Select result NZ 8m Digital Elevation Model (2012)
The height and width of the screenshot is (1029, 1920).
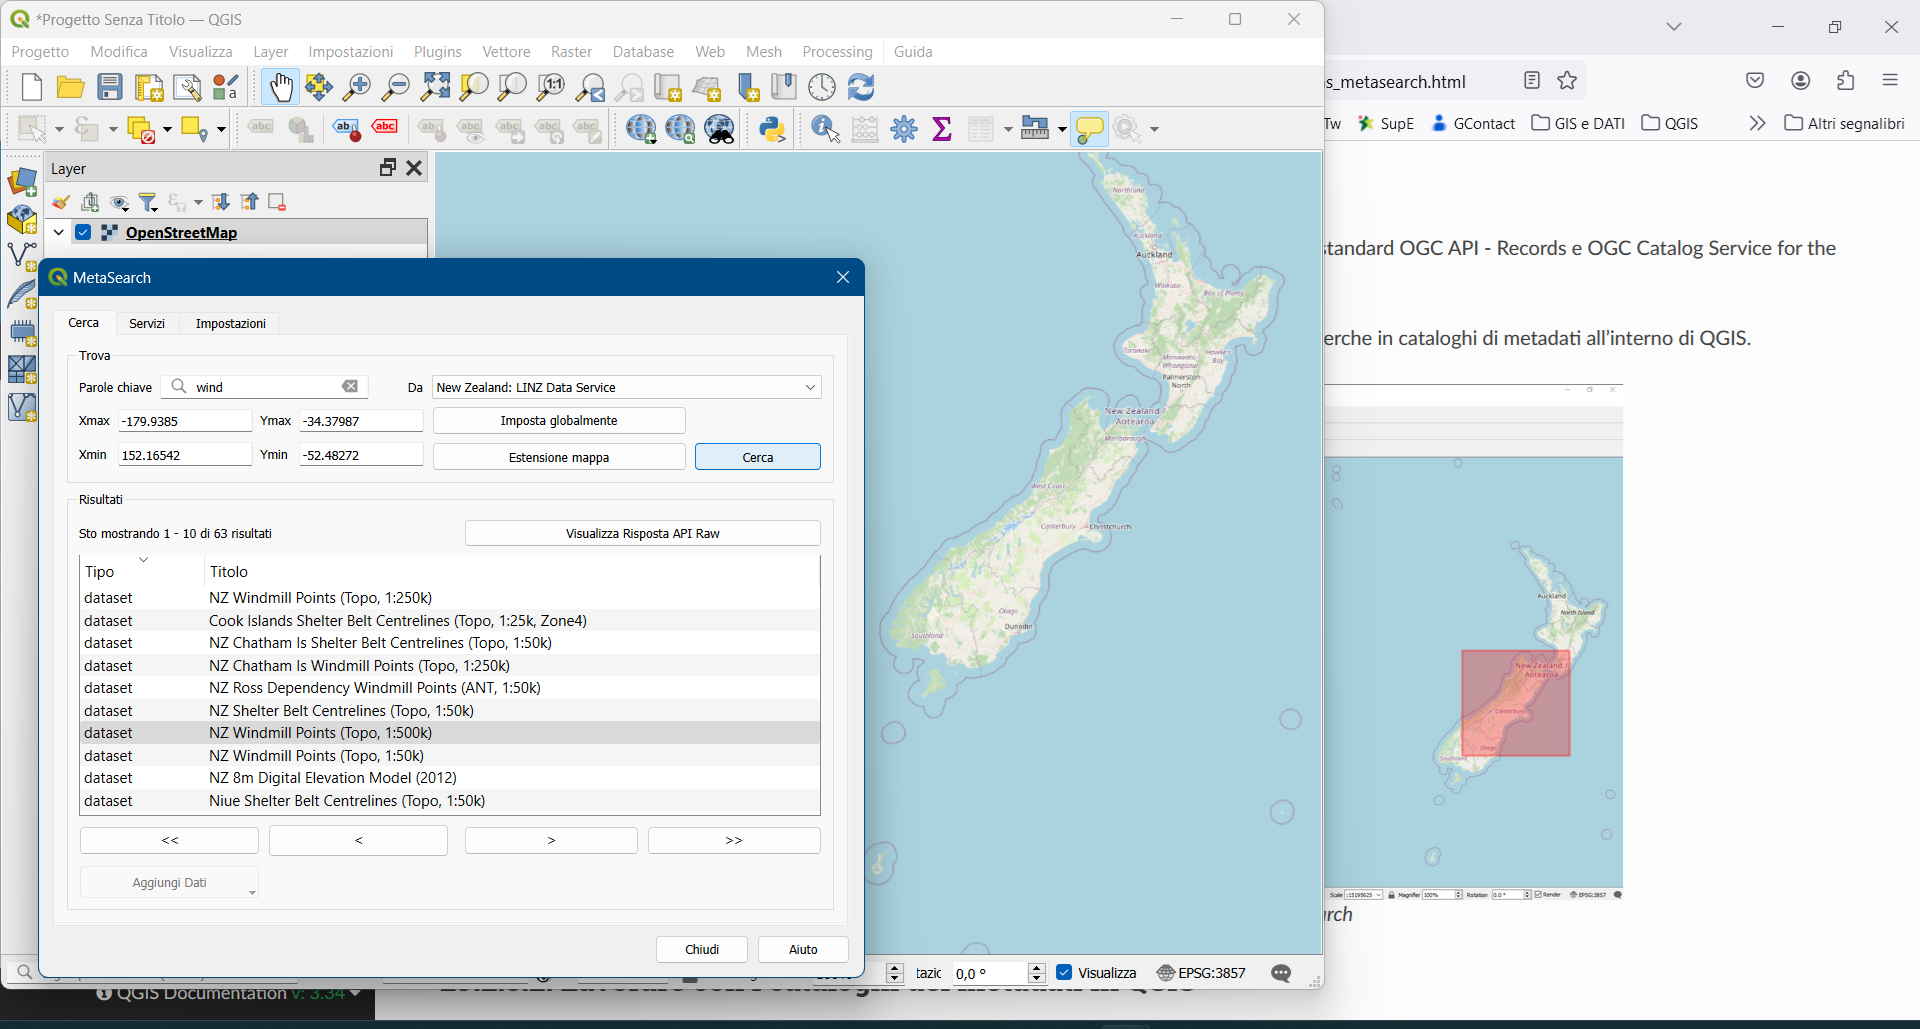[x=450, y=778]
